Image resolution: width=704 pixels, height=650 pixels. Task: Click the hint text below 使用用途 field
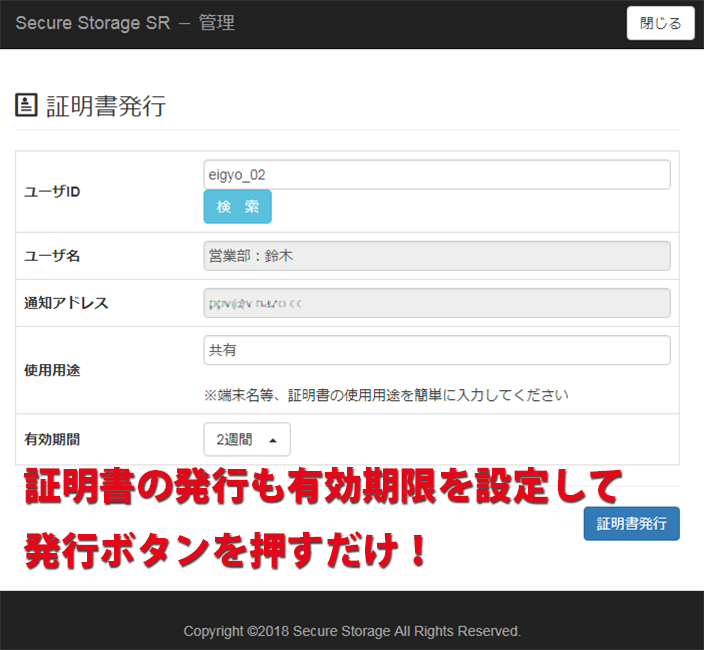(x=386, y=395)
